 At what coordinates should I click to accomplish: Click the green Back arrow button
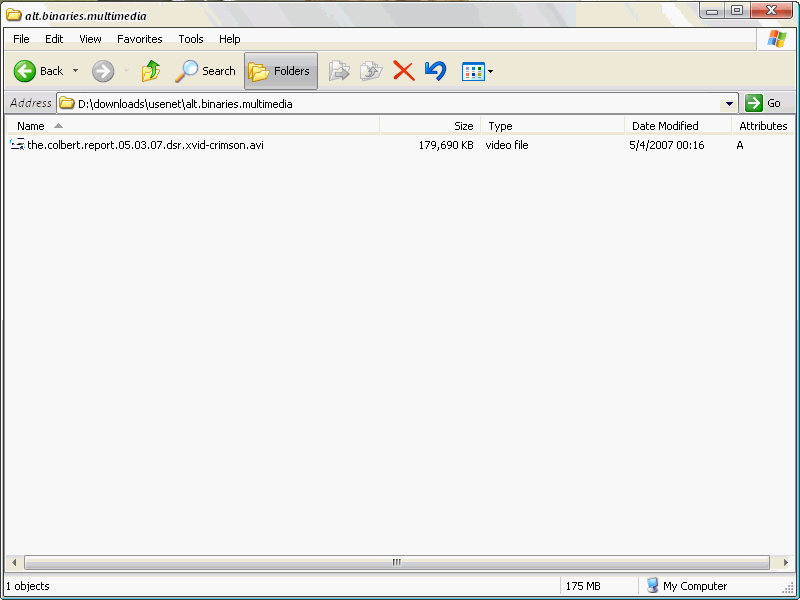pos(24,71)
